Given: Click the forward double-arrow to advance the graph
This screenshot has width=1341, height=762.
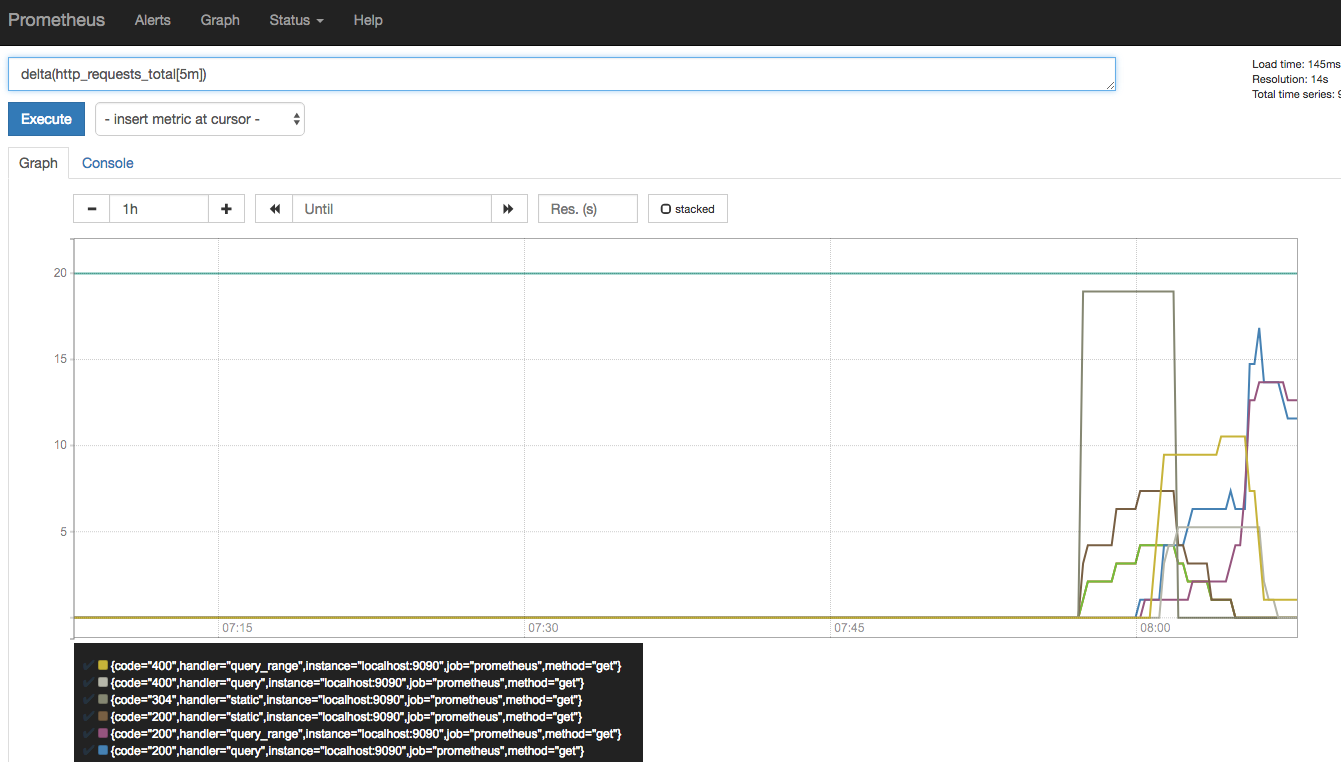Looking at the screenshot, I should click(x=509, y=208).
